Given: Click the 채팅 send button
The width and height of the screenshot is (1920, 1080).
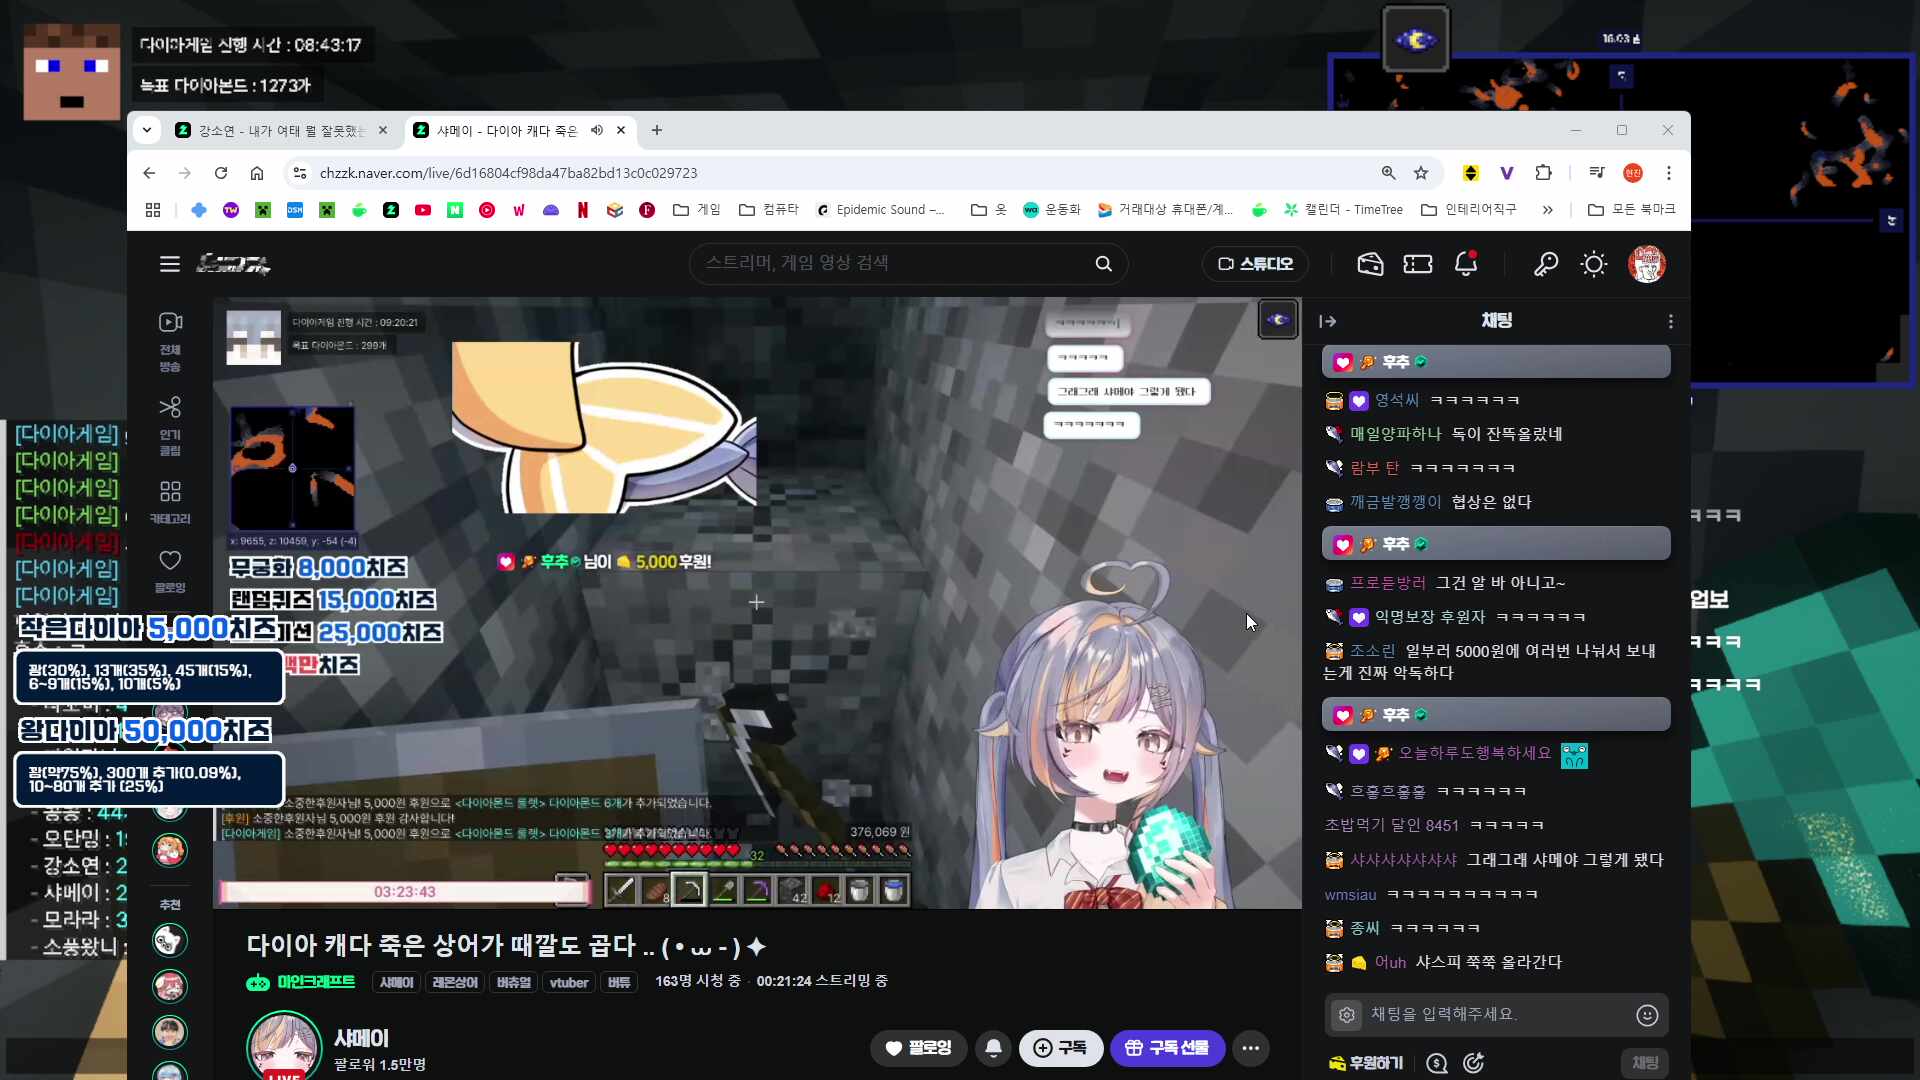Looking at the screenshot, I should (1645, 1063).
